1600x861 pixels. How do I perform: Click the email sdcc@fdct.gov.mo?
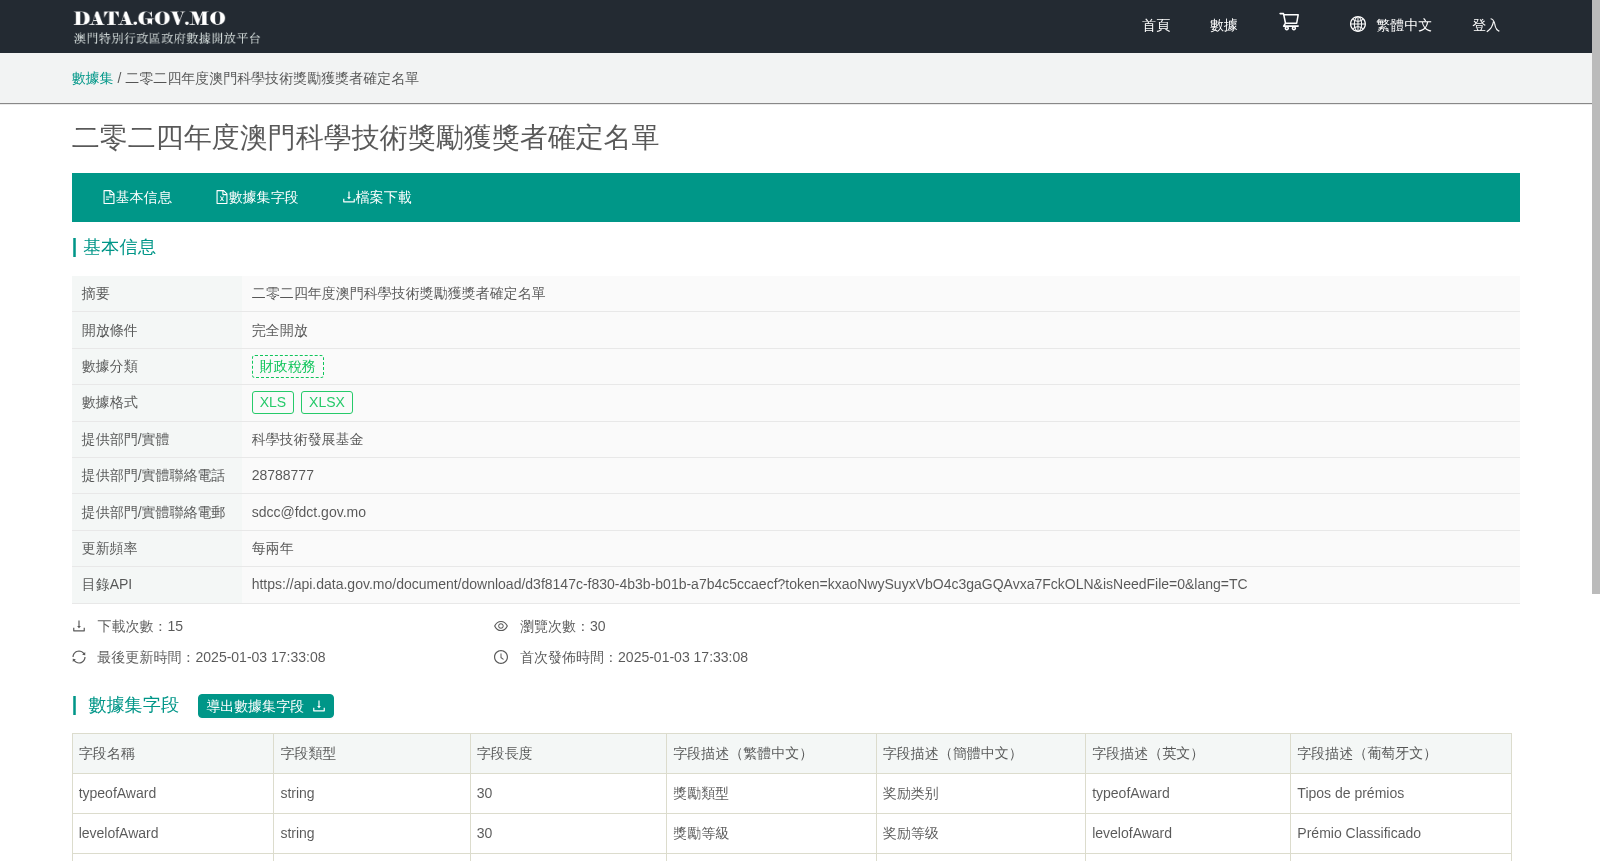[x=309, y=512]
